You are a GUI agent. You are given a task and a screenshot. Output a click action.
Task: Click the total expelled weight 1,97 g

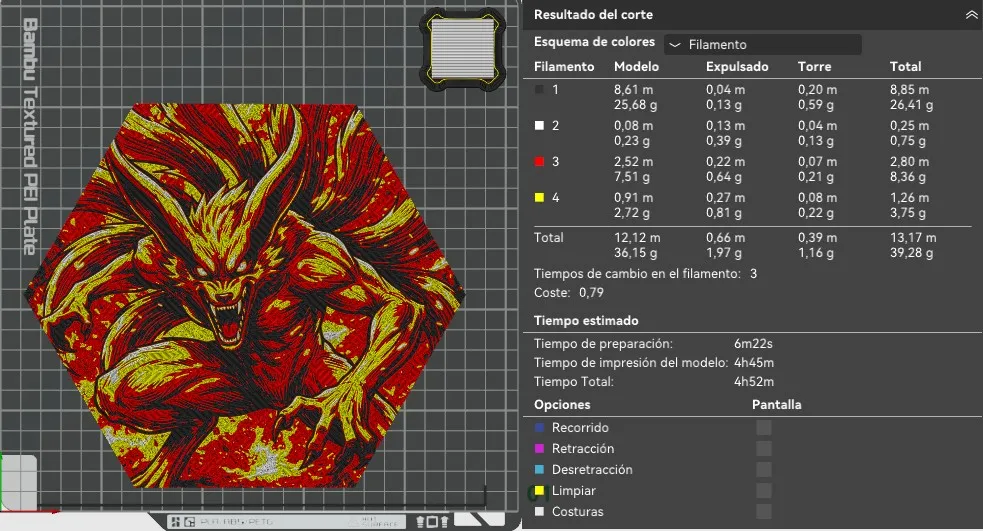(724, 253)
